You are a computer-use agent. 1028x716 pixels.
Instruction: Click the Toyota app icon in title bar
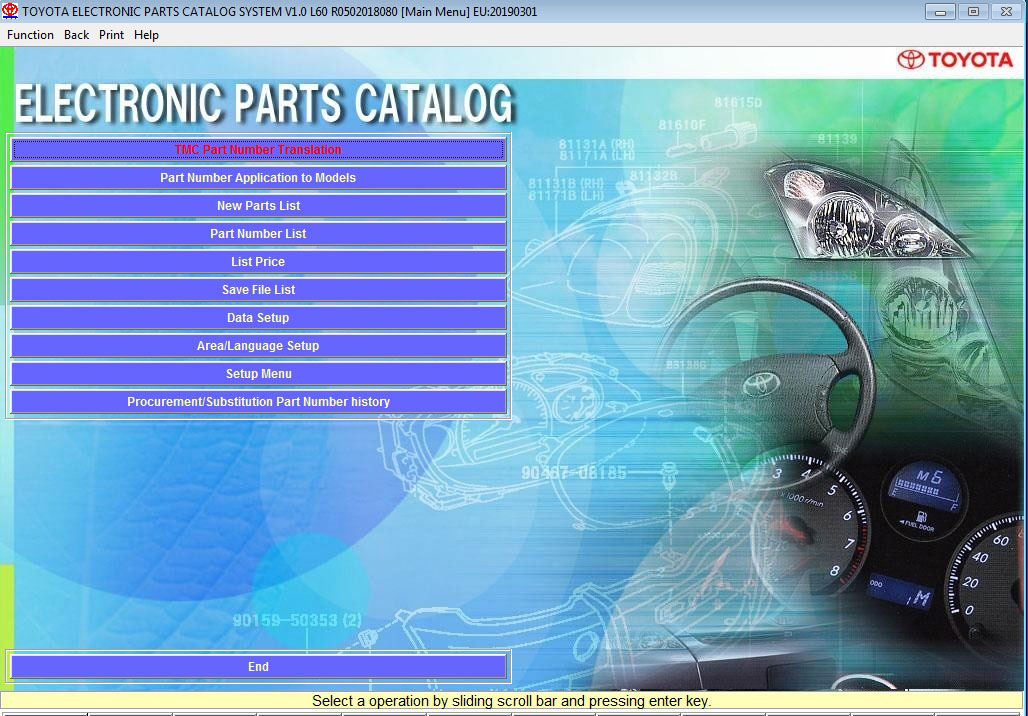tap(10, 11)
